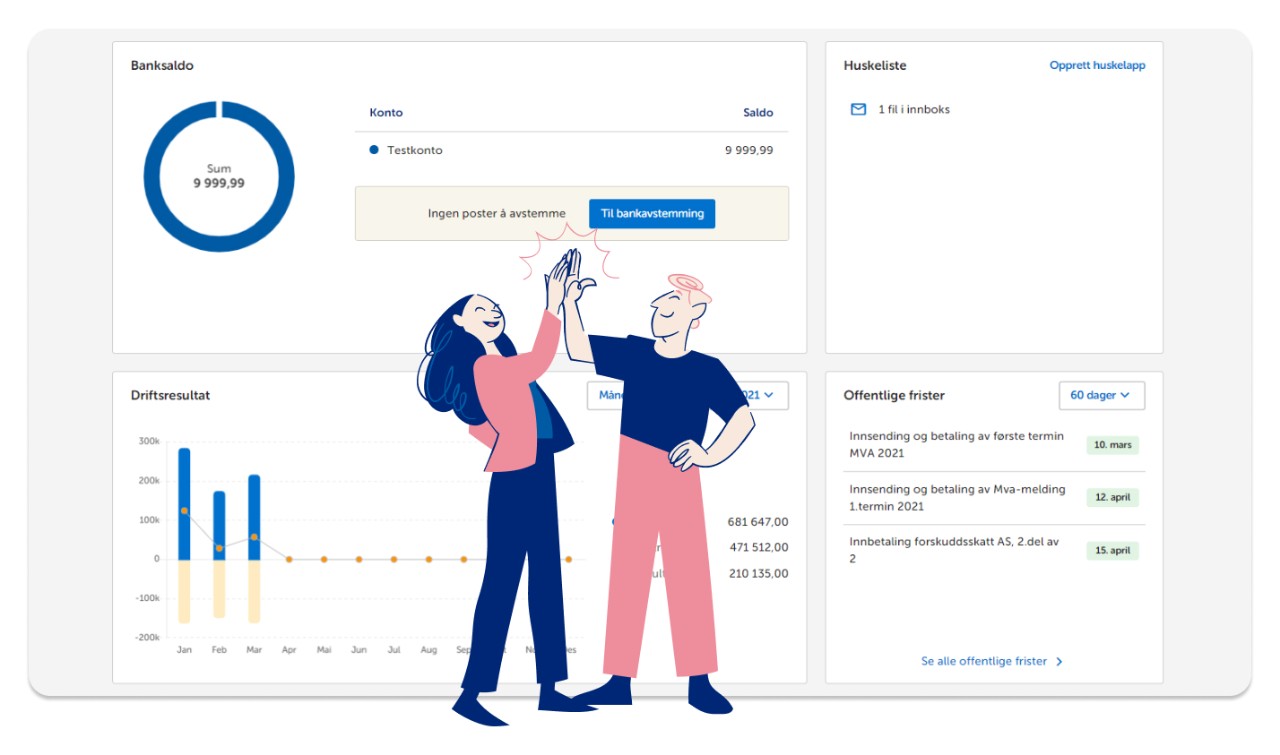Click the 12. april deadline badge
Screen dimensions: 1280x755
(x=1112, y=498)
